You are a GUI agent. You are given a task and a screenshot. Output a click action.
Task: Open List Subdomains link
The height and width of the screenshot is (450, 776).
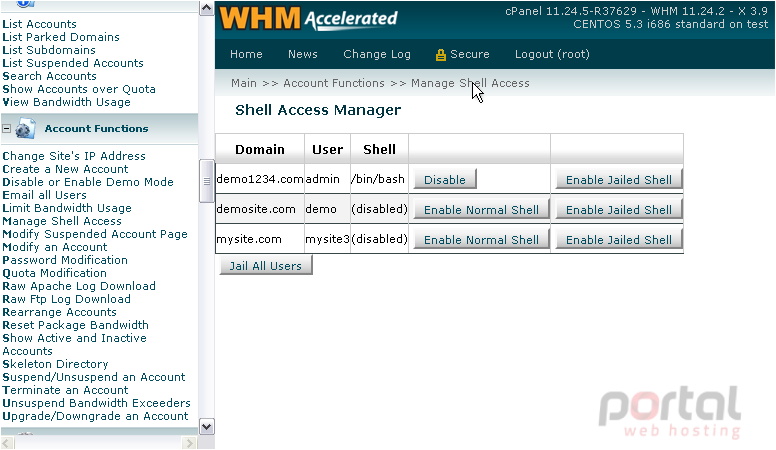49,50
